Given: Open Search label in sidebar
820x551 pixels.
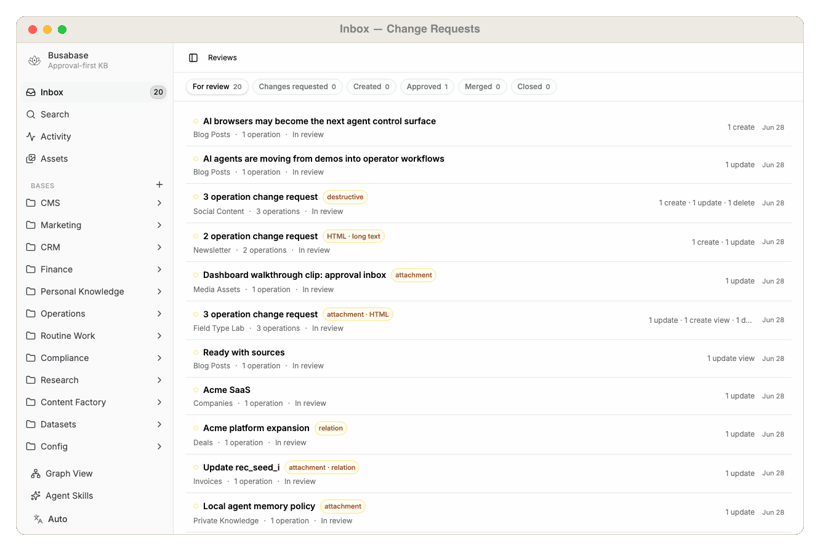Looking at the screenshot, I should click(55, 114).
